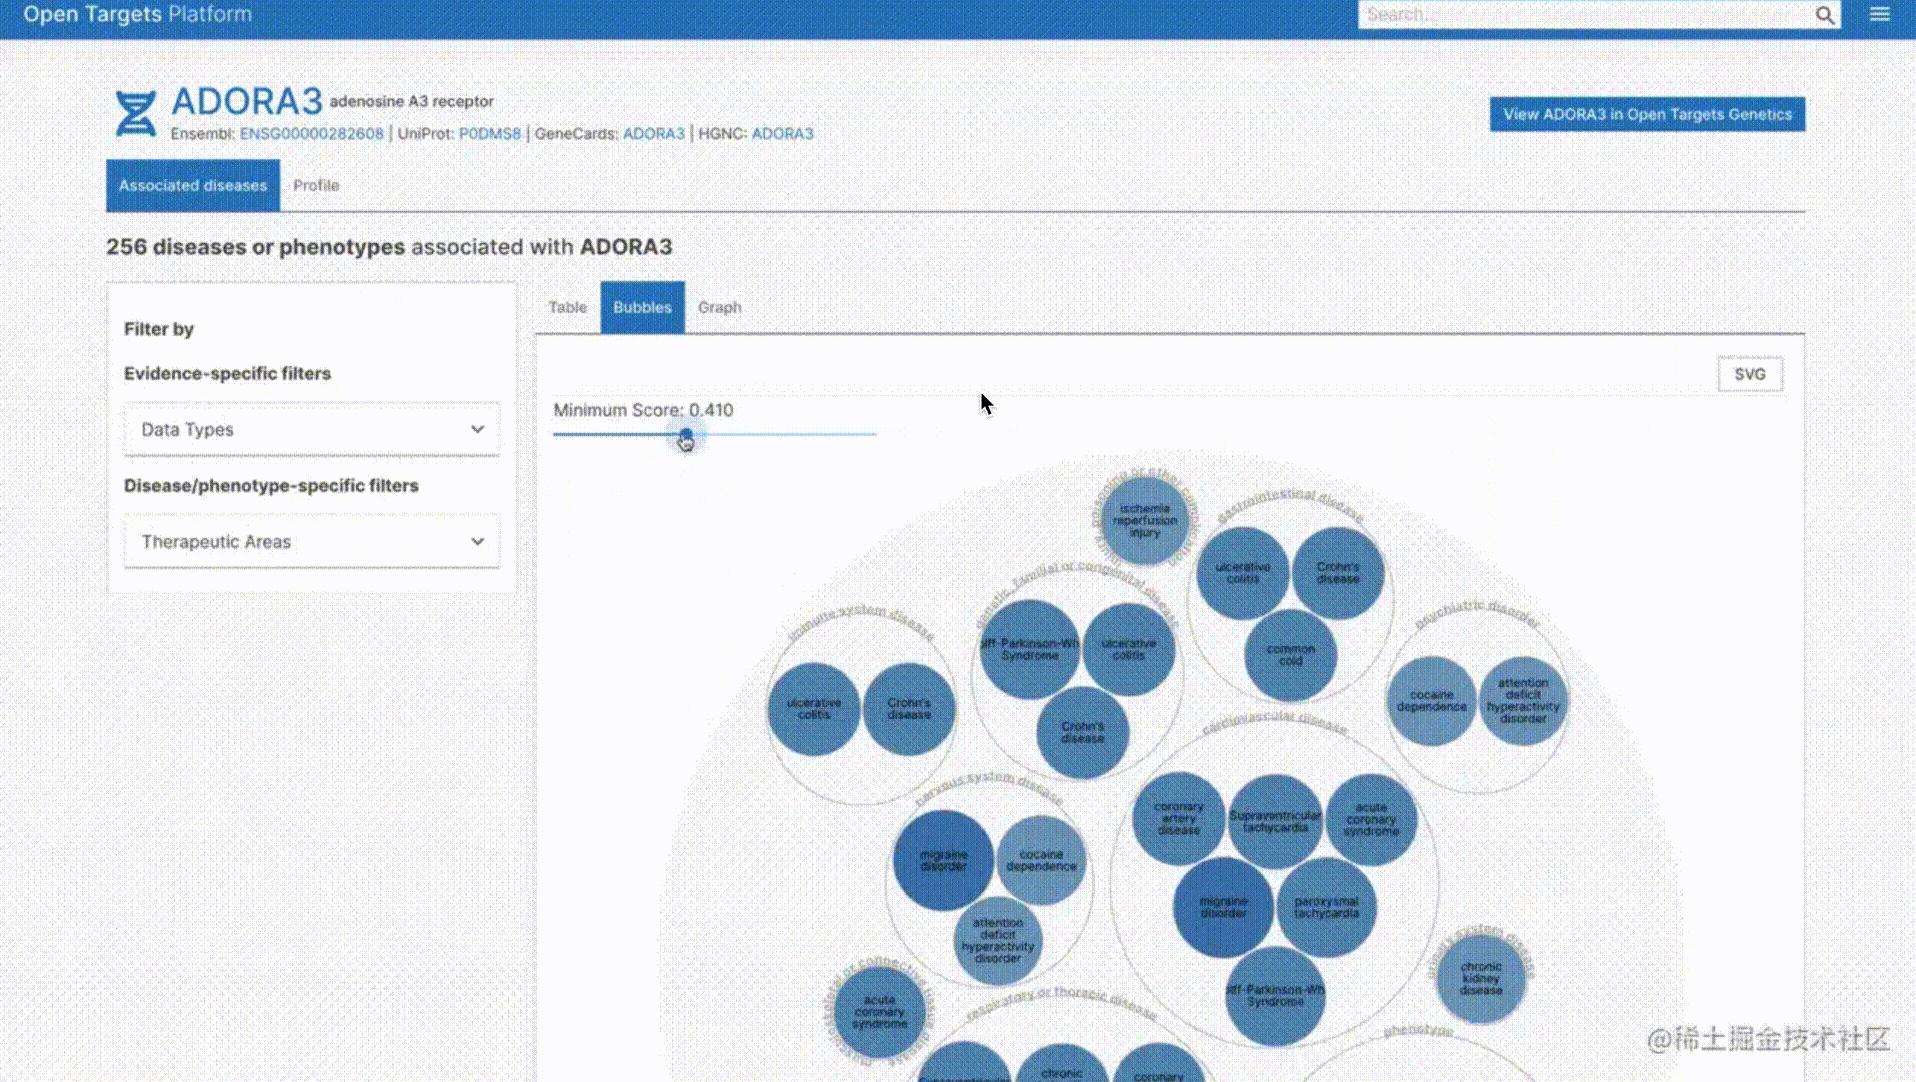Viewport: 1916px width, 1082px height.
Task: Download the SVG export
Action: [x=1749, y=374]
